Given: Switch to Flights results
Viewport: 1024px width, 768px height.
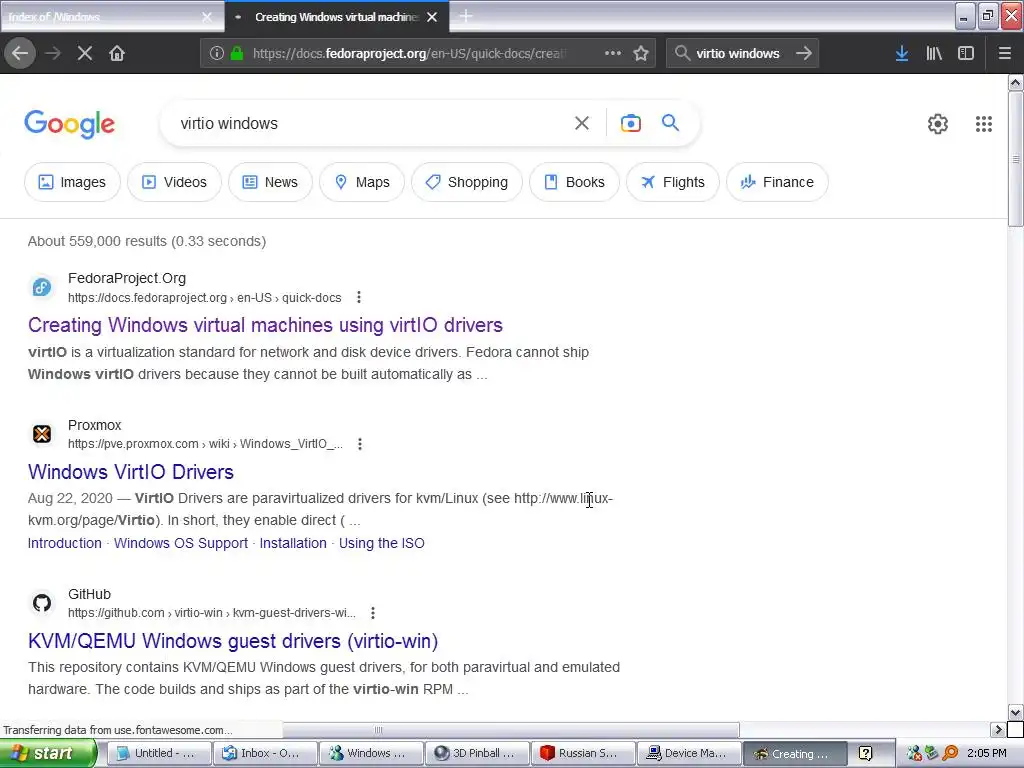Looking at the screenshot, I should click(673, 182).
